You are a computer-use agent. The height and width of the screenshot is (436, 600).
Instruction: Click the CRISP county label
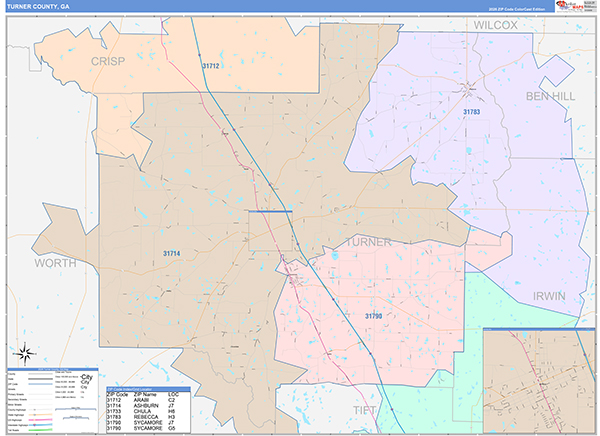click(108, 61)
